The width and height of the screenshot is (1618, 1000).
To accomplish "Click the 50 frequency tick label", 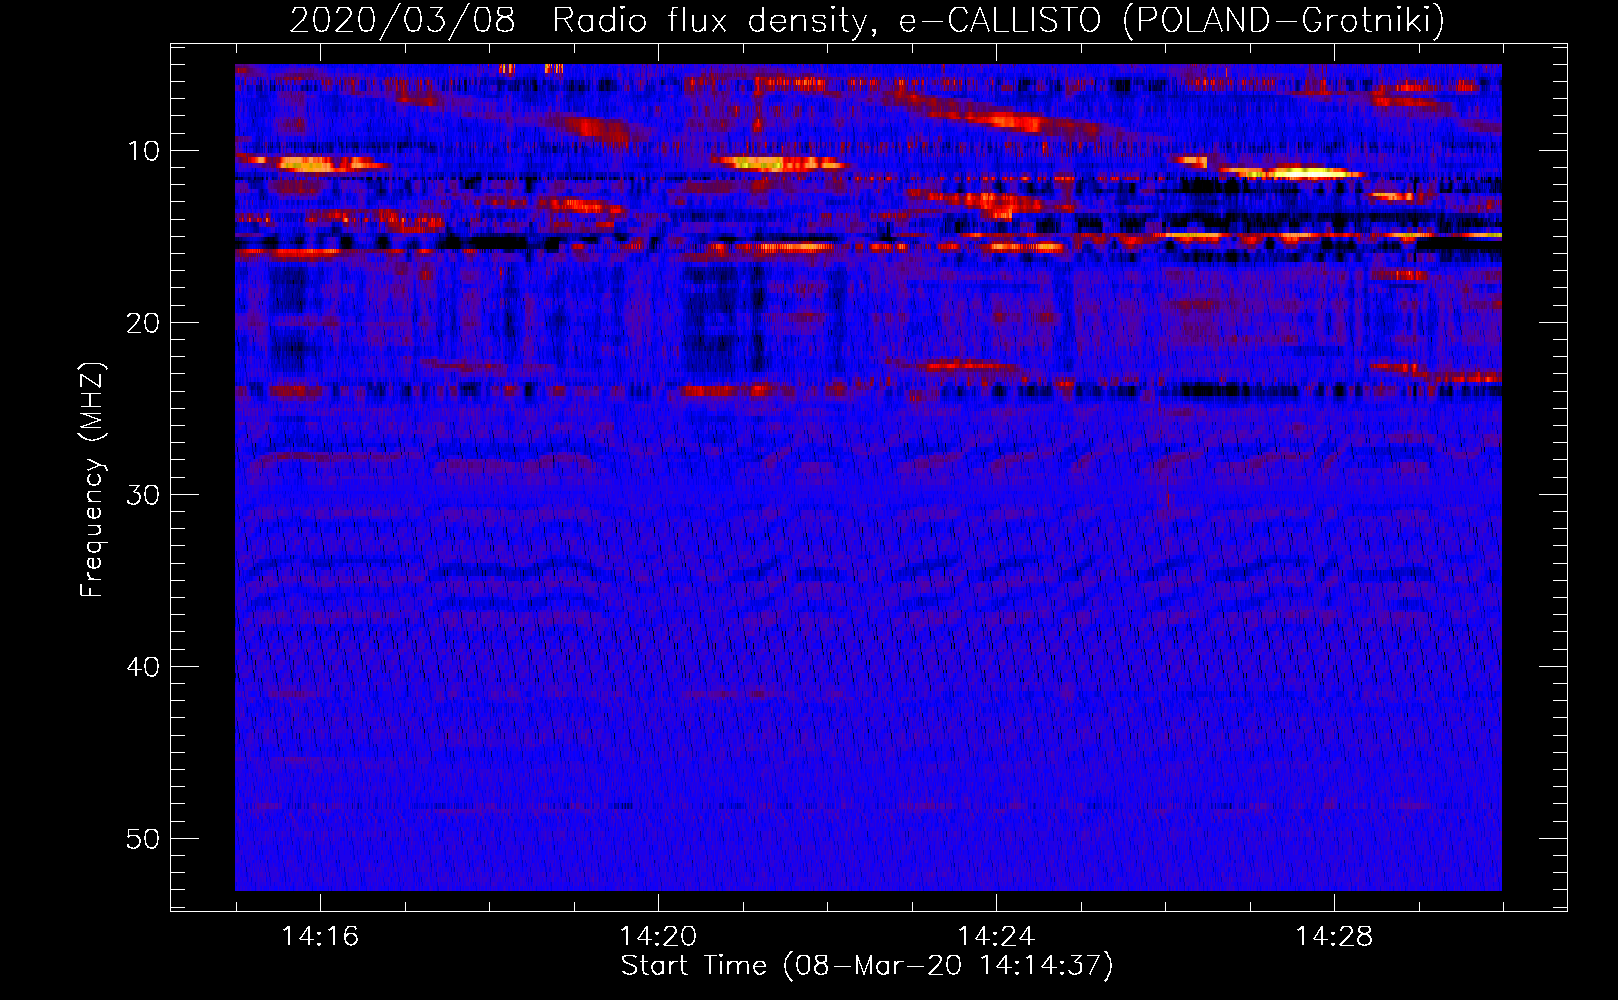I will [144, 839].
